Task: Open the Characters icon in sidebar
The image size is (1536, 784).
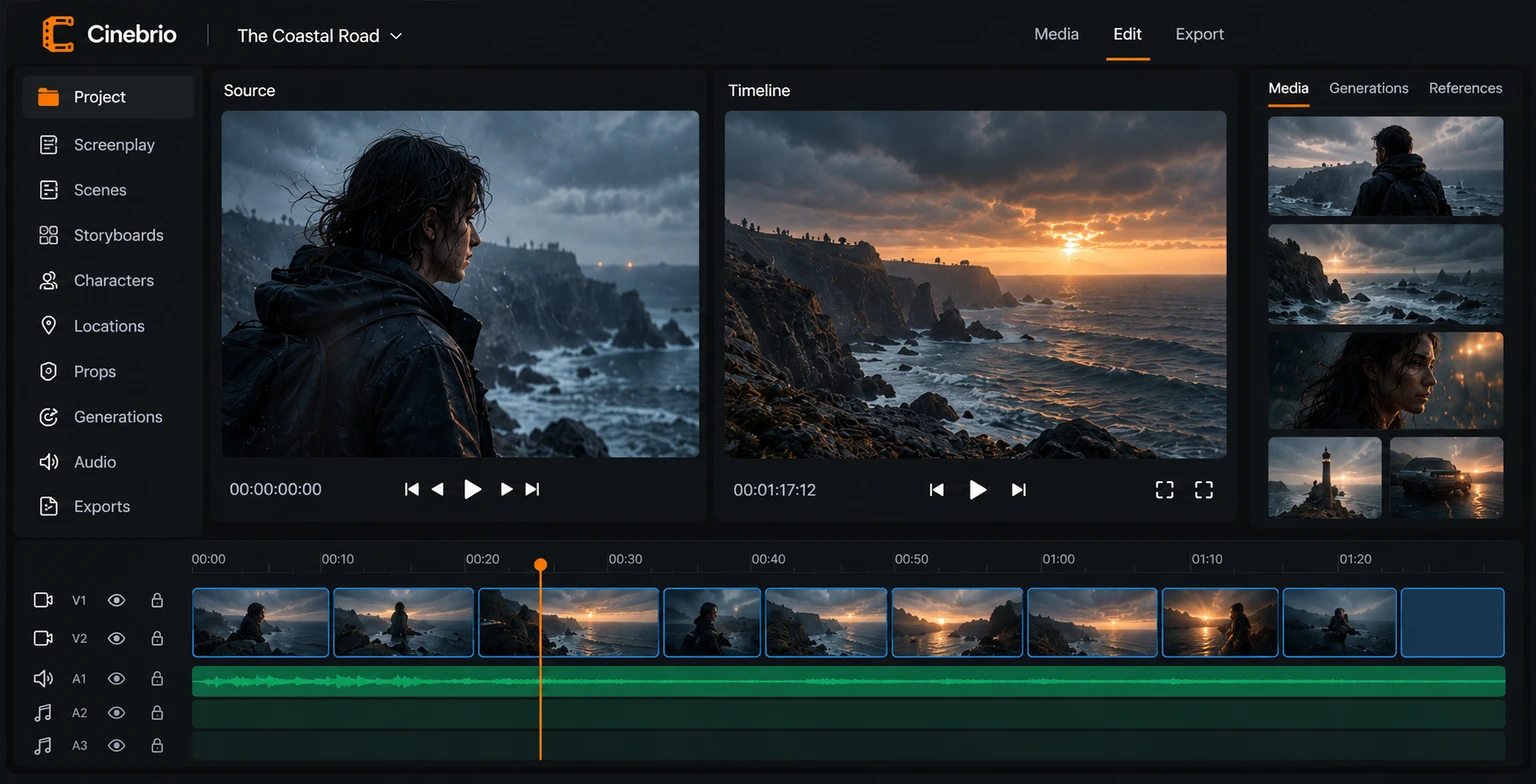Action: pyautogui.click(x=48, y=281)
